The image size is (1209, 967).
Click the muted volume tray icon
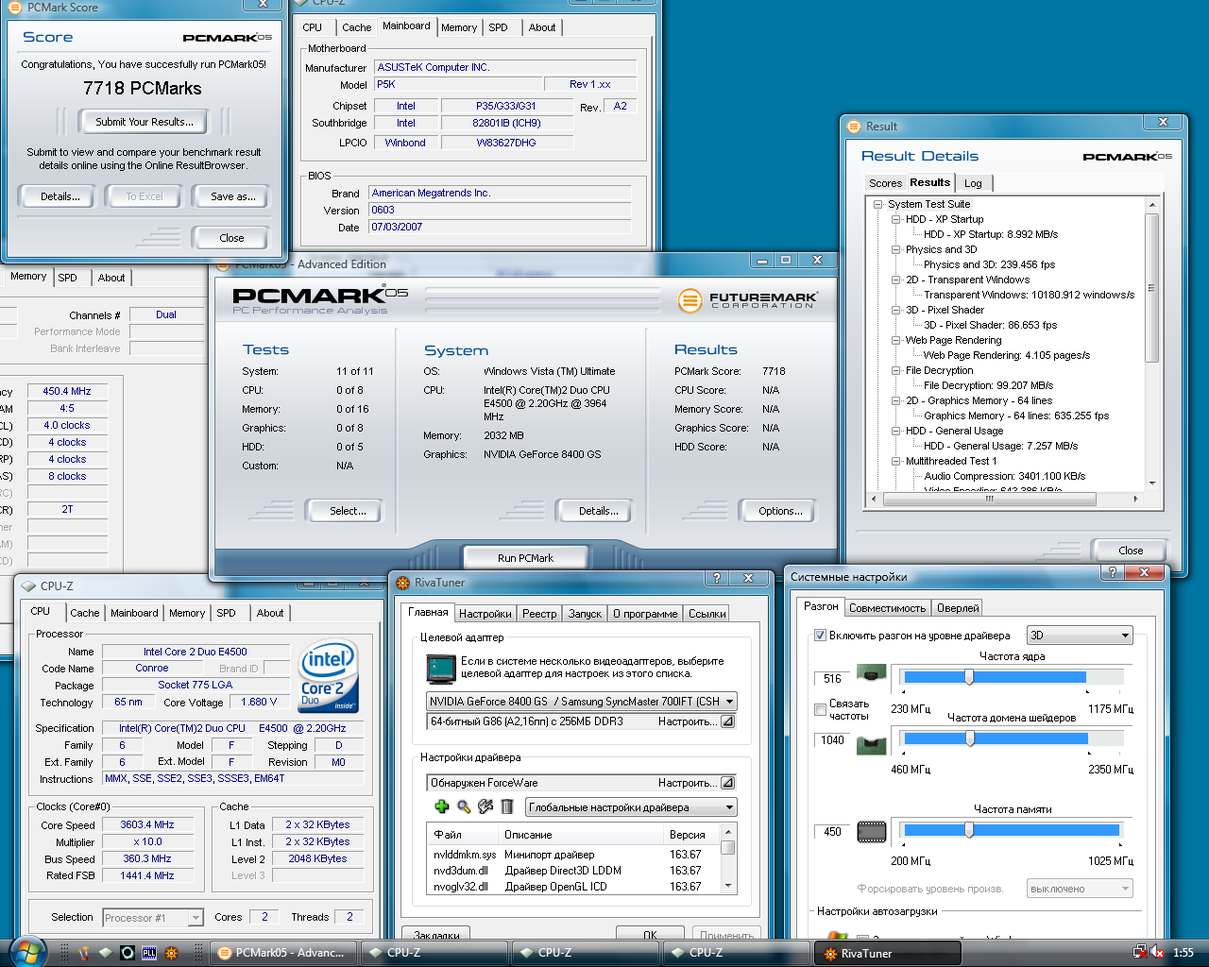click(1156, 953)
